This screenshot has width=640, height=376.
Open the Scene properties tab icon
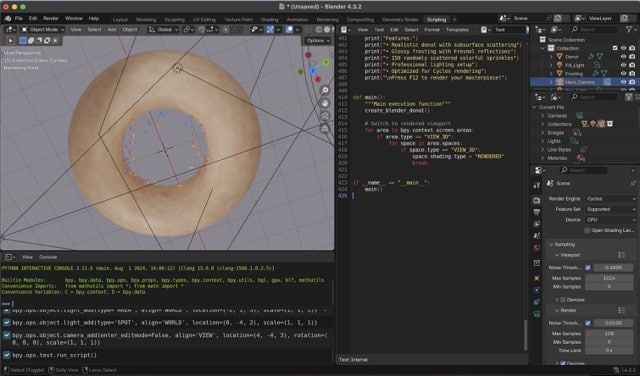tap(537, 236)
